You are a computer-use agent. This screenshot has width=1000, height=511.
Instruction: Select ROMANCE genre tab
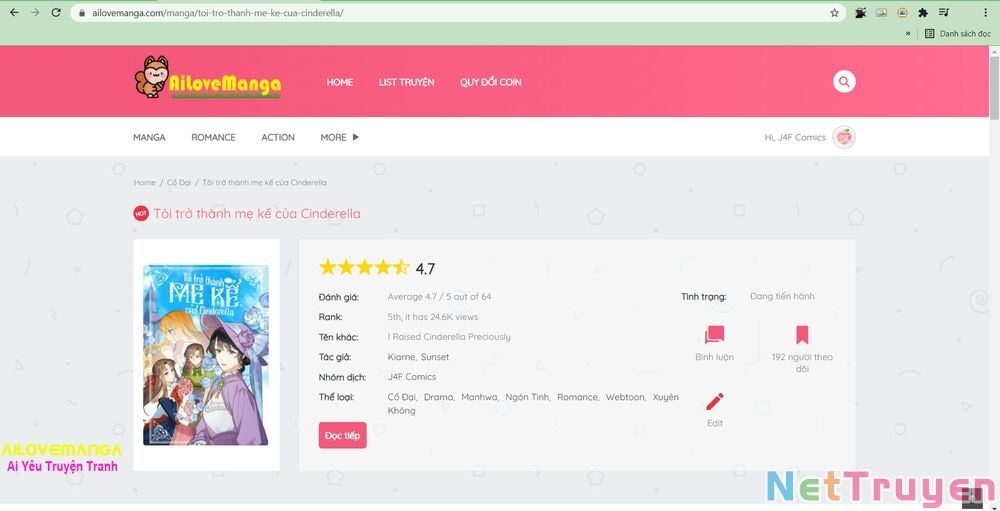[x=213, y=137]
